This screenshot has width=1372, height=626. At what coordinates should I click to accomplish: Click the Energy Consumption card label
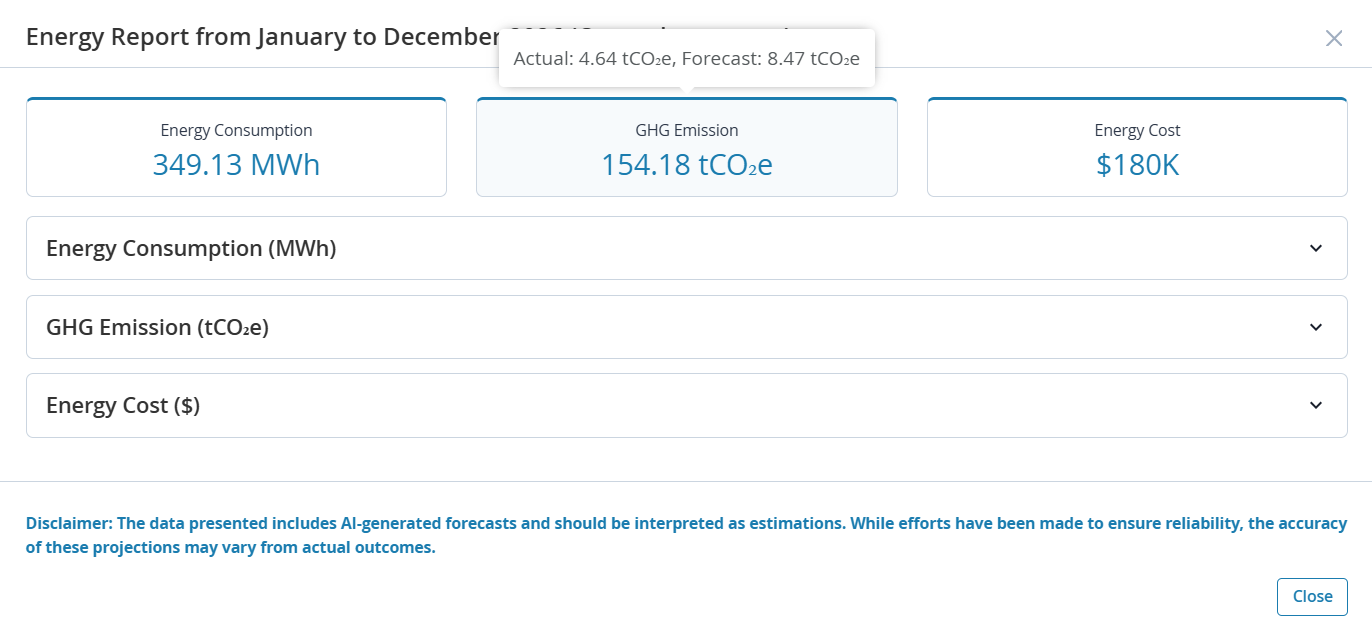236,130
